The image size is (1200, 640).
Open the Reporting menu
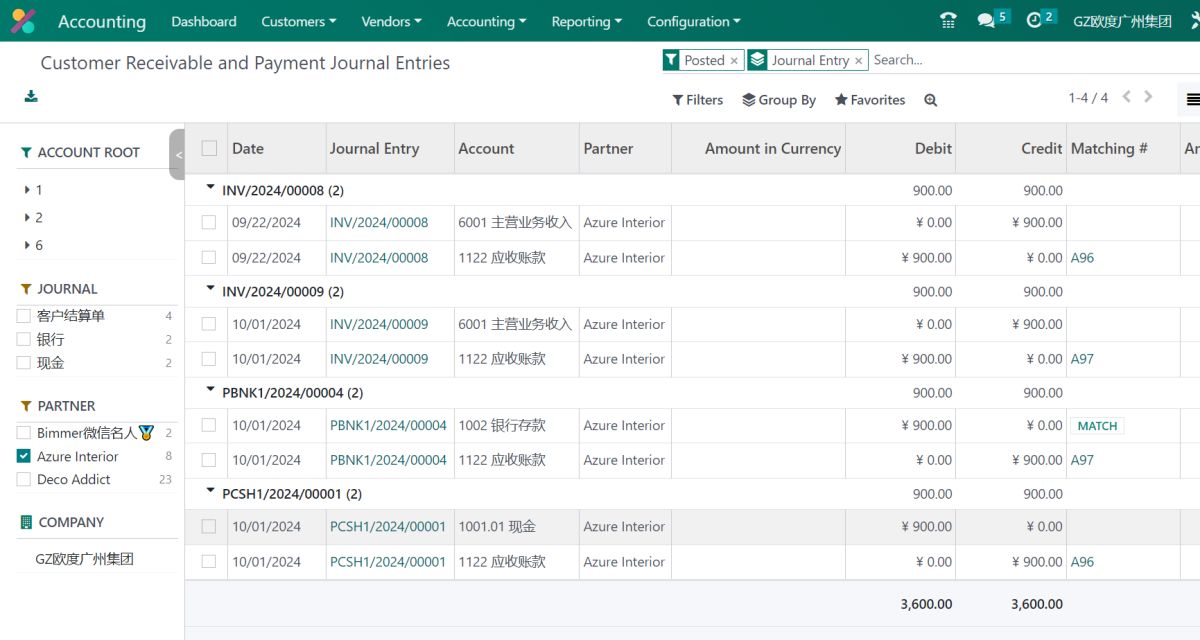587,21
